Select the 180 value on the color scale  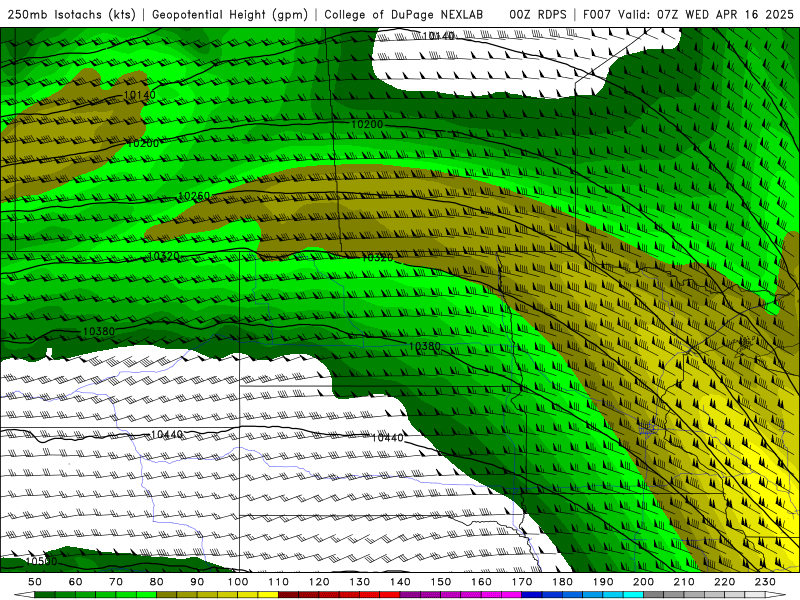562,582
